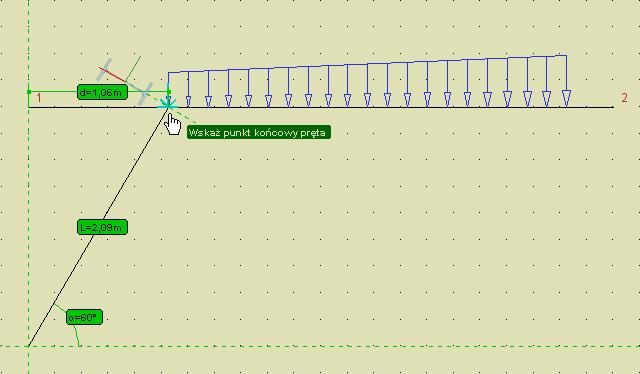Click the 'Wskaż punkt końcowy pręta' tooltip
The height and width of the screenshot is (374, 640).
pyautogui.click(x=259, y=132)
